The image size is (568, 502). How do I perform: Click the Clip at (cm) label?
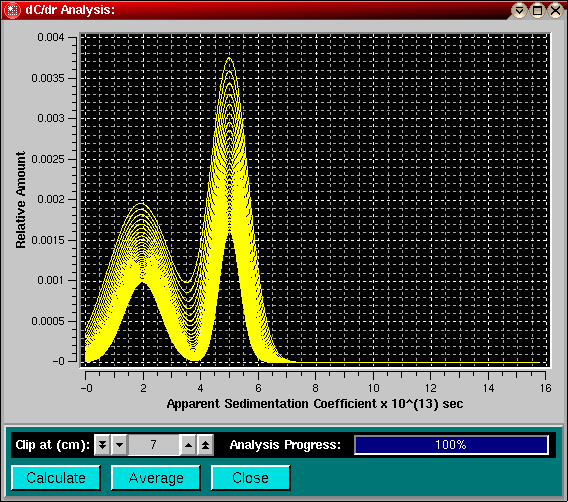coord(53,445)
